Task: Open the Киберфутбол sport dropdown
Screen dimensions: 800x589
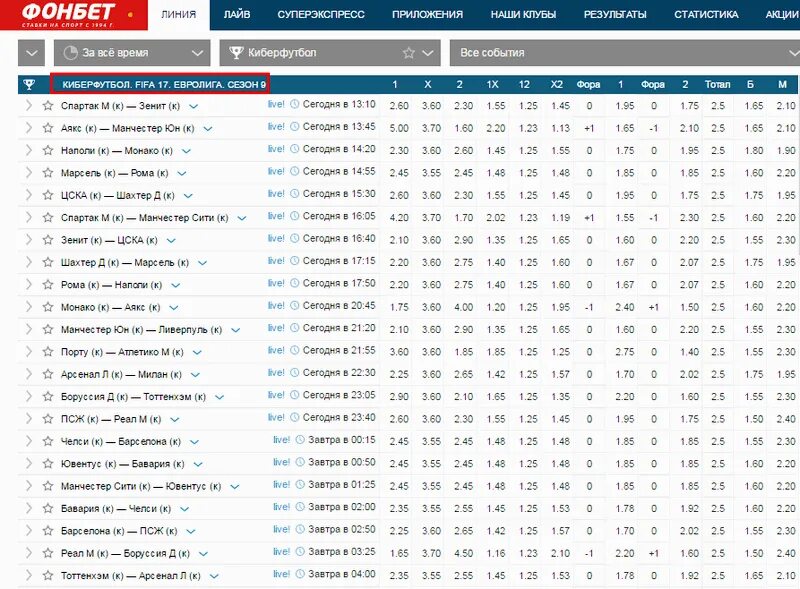Action: (330, 53)
